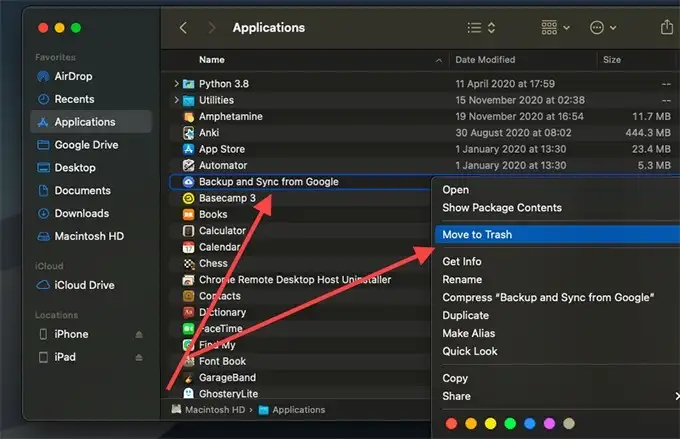This screenshot has height=439, width=680.
Task: Expand the Utilities folder
Action: click(176, 100)
